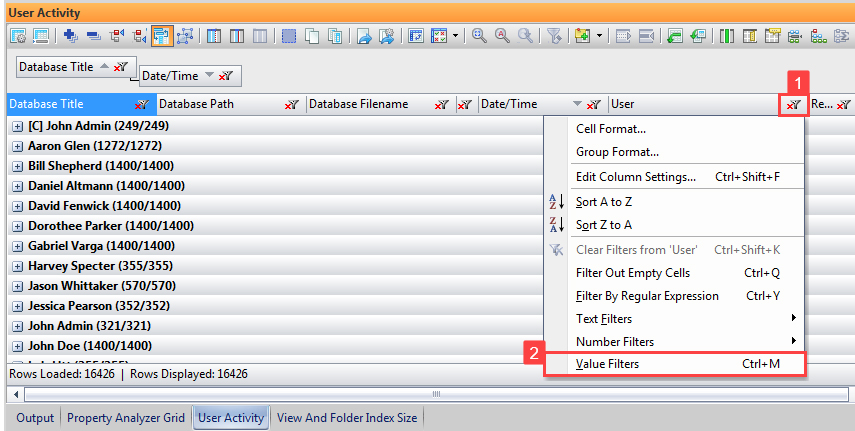Select Sort Z to A
The image size is (855, 431).
pos(674,225)
